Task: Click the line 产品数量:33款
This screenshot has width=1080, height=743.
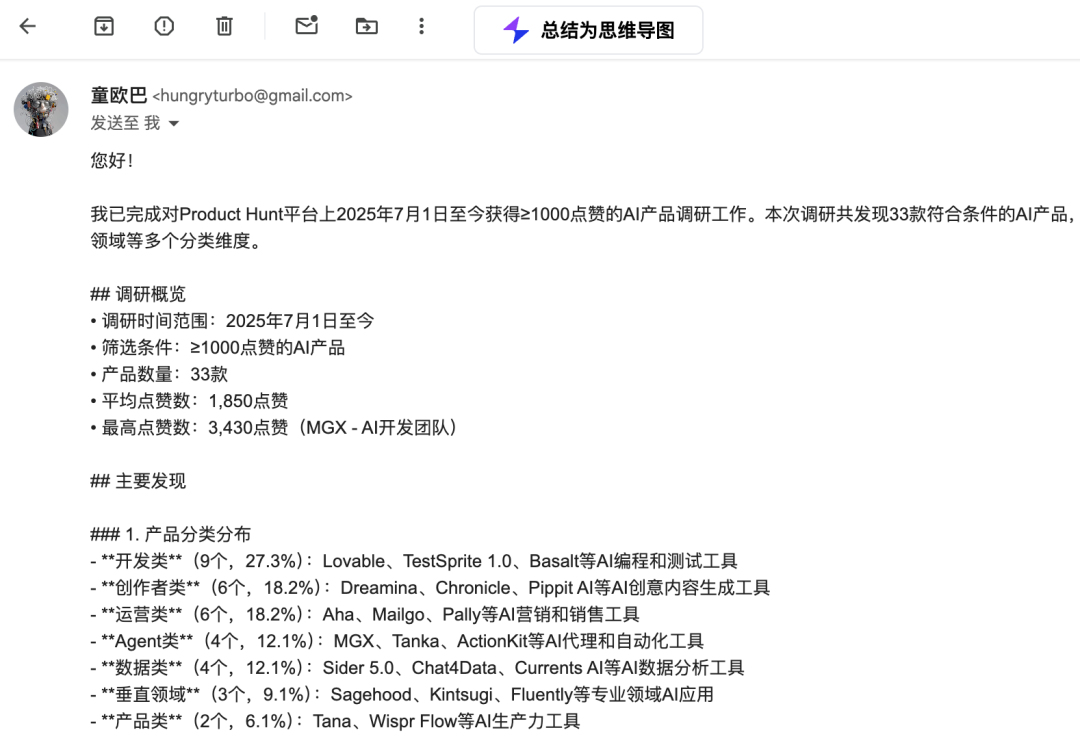Action: [x=159, y=375]
